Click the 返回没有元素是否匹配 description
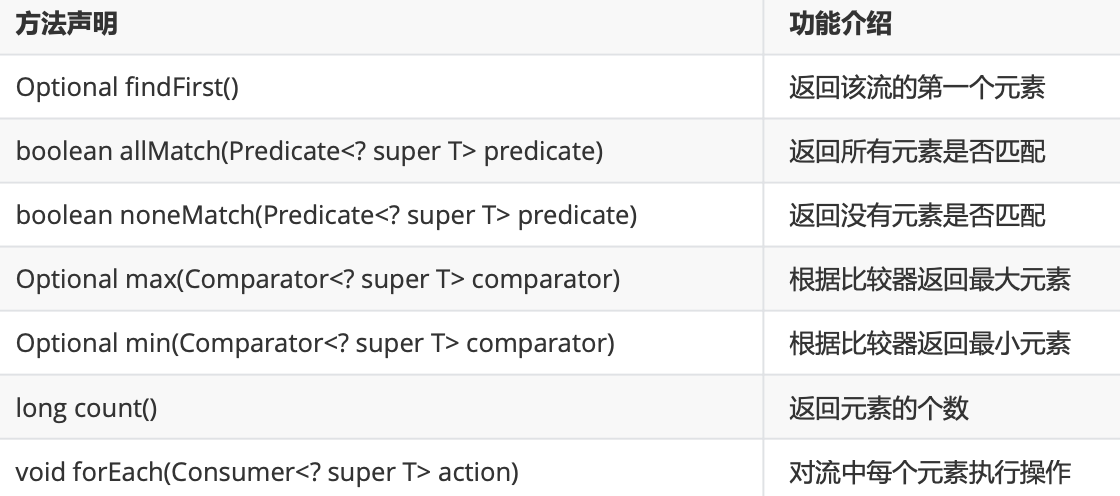 917,215
